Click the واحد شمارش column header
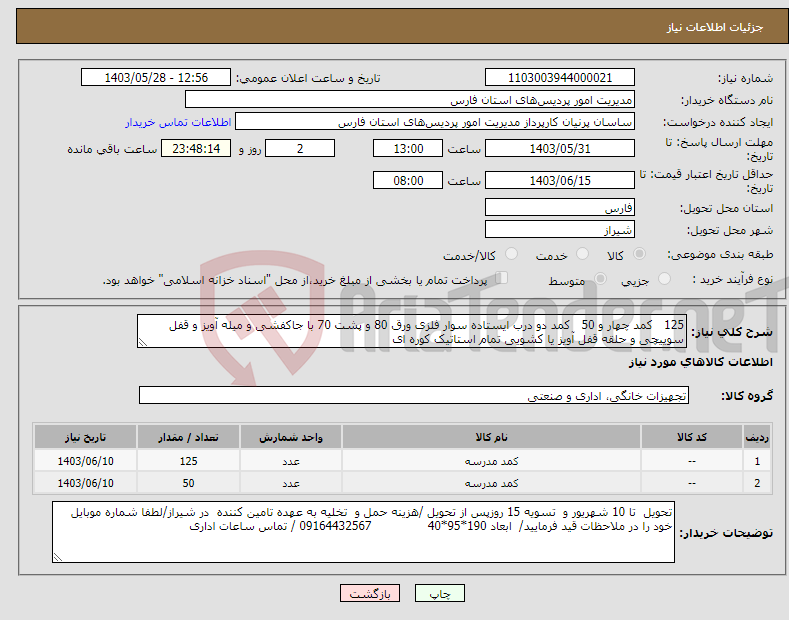This screenshot has height=620, width=789. [291, 437]
